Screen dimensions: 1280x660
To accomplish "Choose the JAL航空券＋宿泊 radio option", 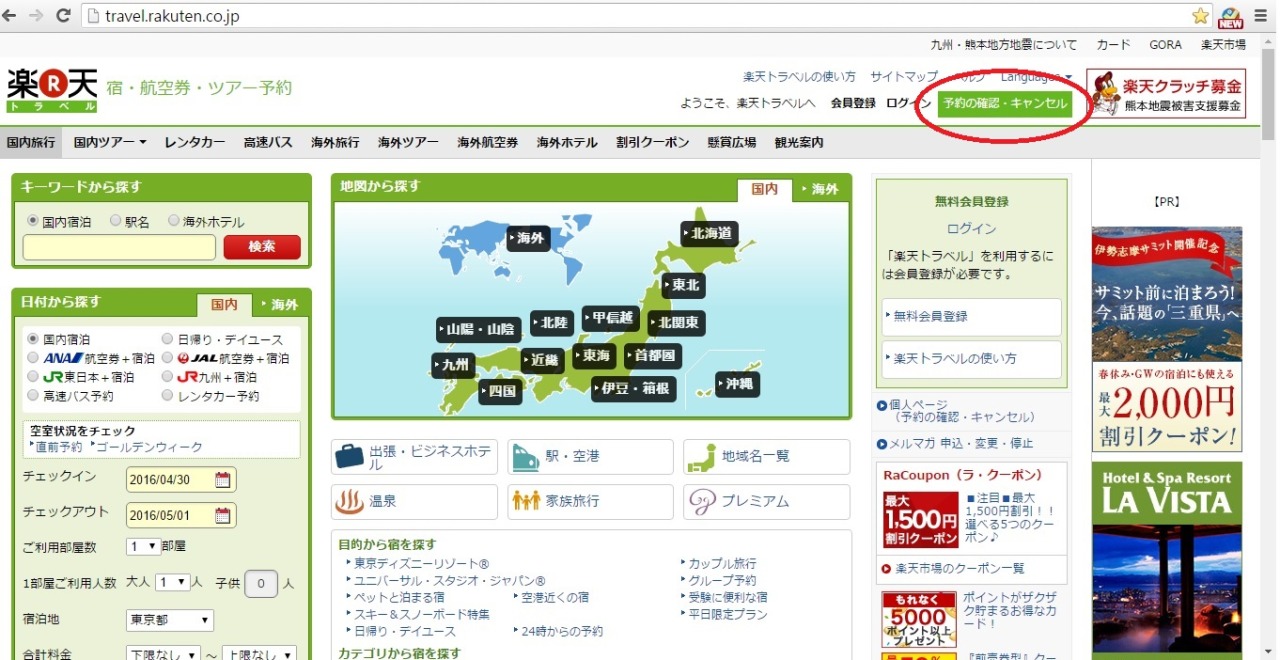I will click(167, 358).
